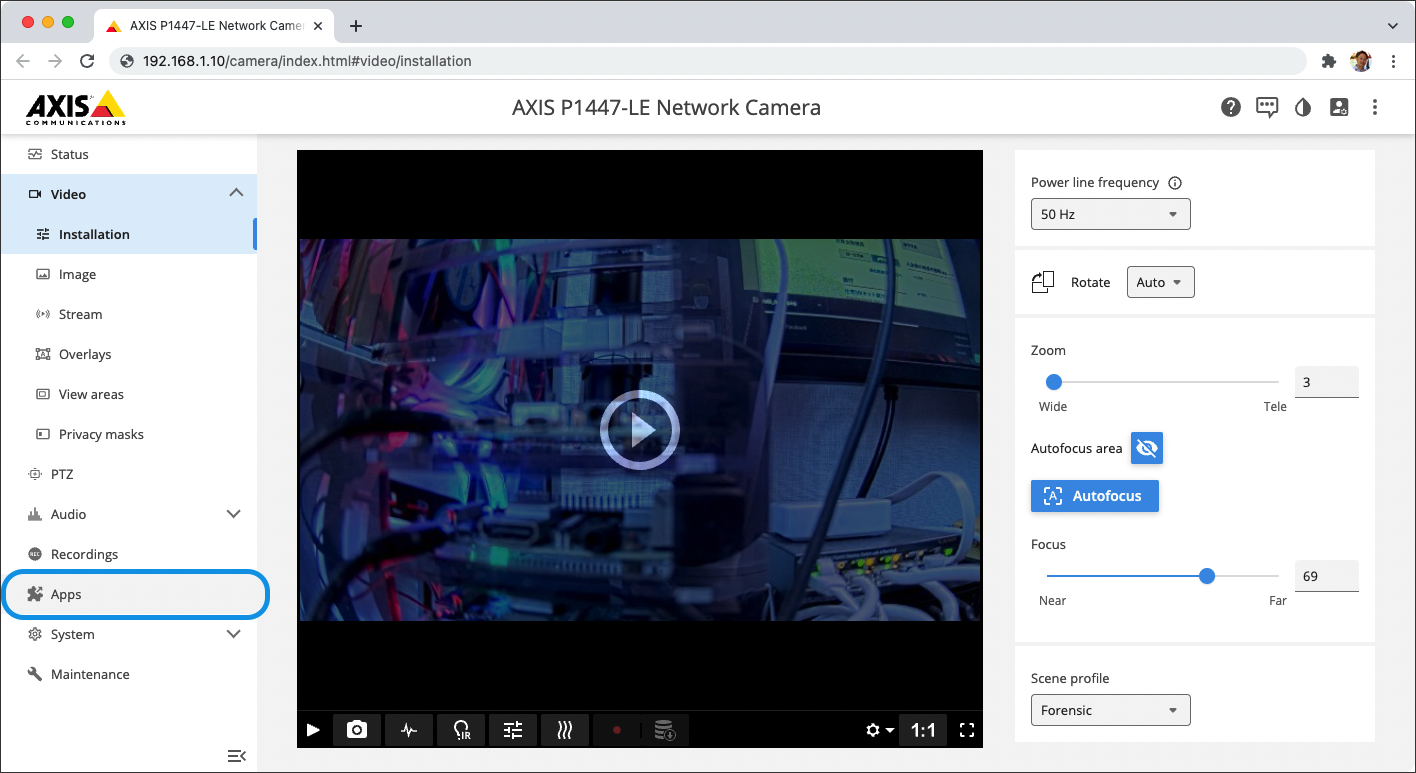Open the browser extensions puzzle icon
The height and width of the screenshot is (773, 1416).
click(x=1328, y=61)
